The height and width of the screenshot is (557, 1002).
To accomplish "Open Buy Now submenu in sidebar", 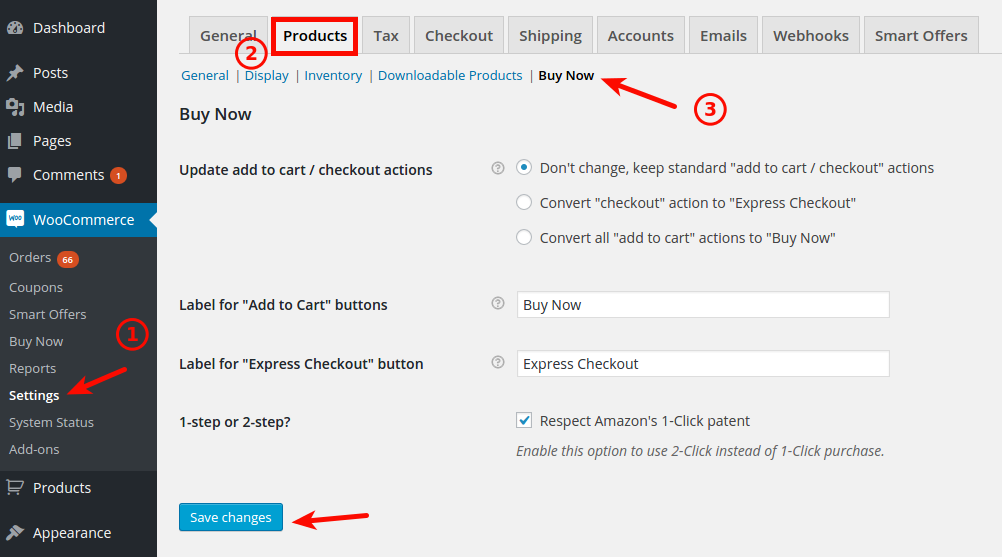I will (x=36, y=342).
